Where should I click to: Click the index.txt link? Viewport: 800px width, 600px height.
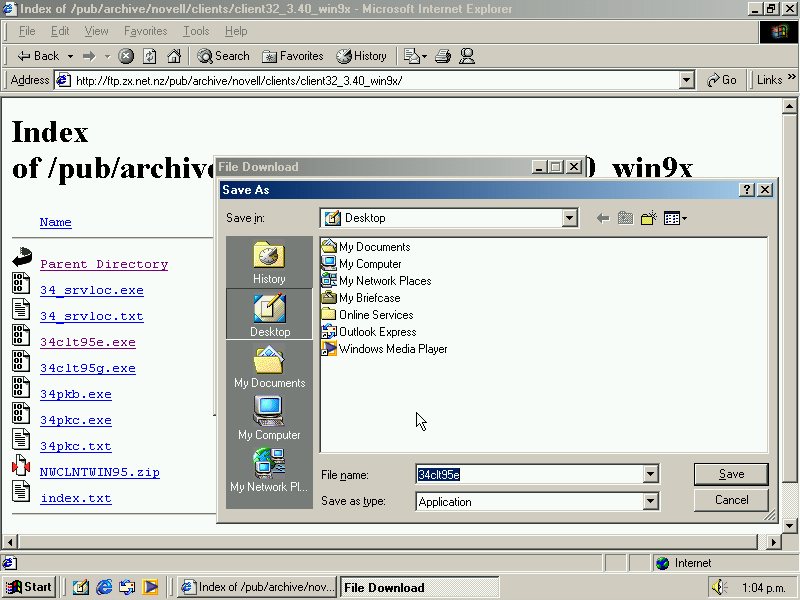click(76, 498)
